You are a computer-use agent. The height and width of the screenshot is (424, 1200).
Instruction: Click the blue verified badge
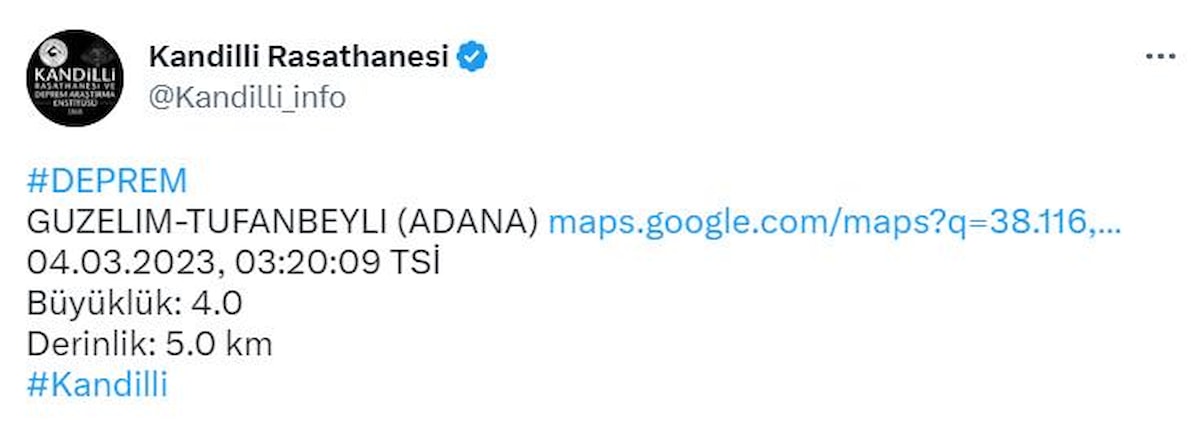tap(471, 57)
